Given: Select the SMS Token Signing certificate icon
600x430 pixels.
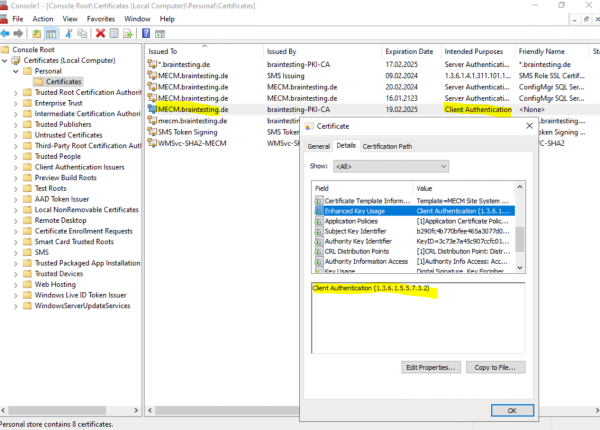Looking at the screenshot, I should [x=152, y=132].
